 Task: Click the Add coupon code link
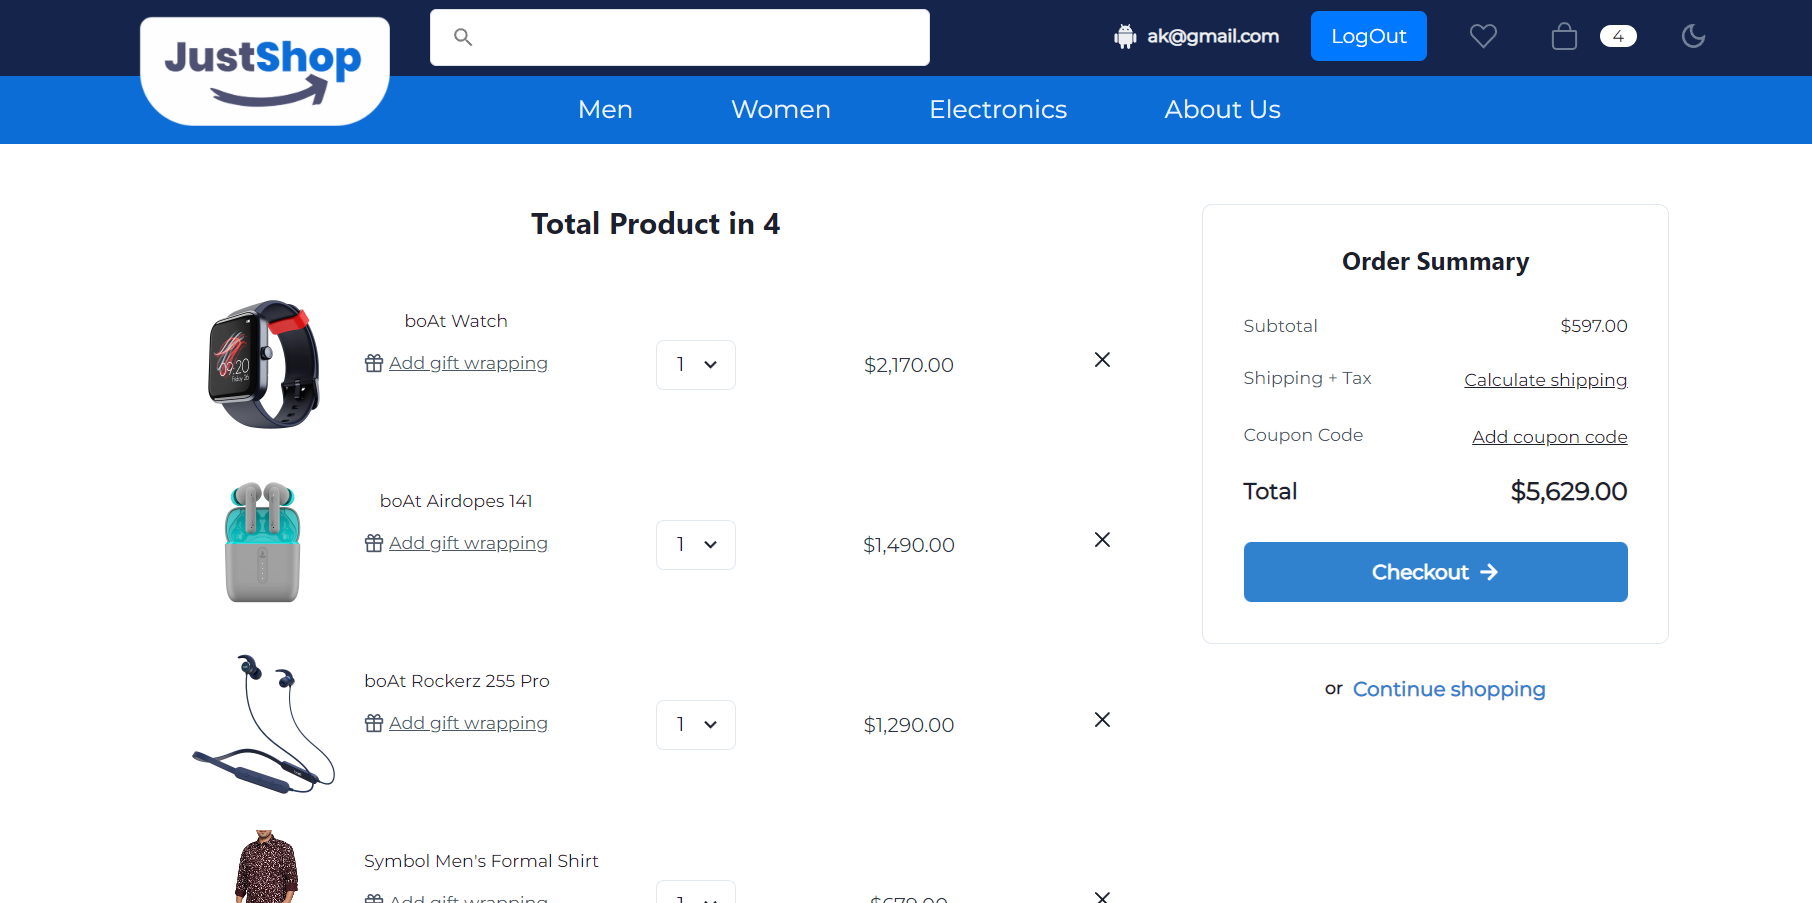(x=1550, y=437)
